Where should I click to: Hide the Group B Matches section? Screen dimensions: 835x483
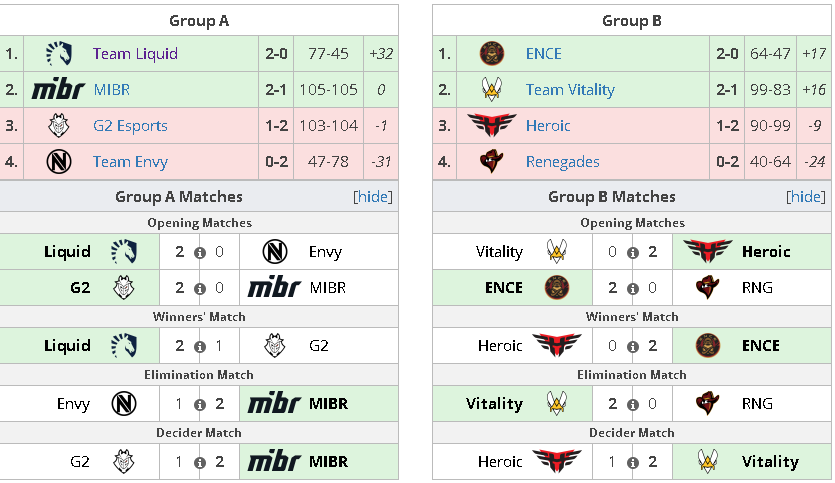[x=806, y=197]
